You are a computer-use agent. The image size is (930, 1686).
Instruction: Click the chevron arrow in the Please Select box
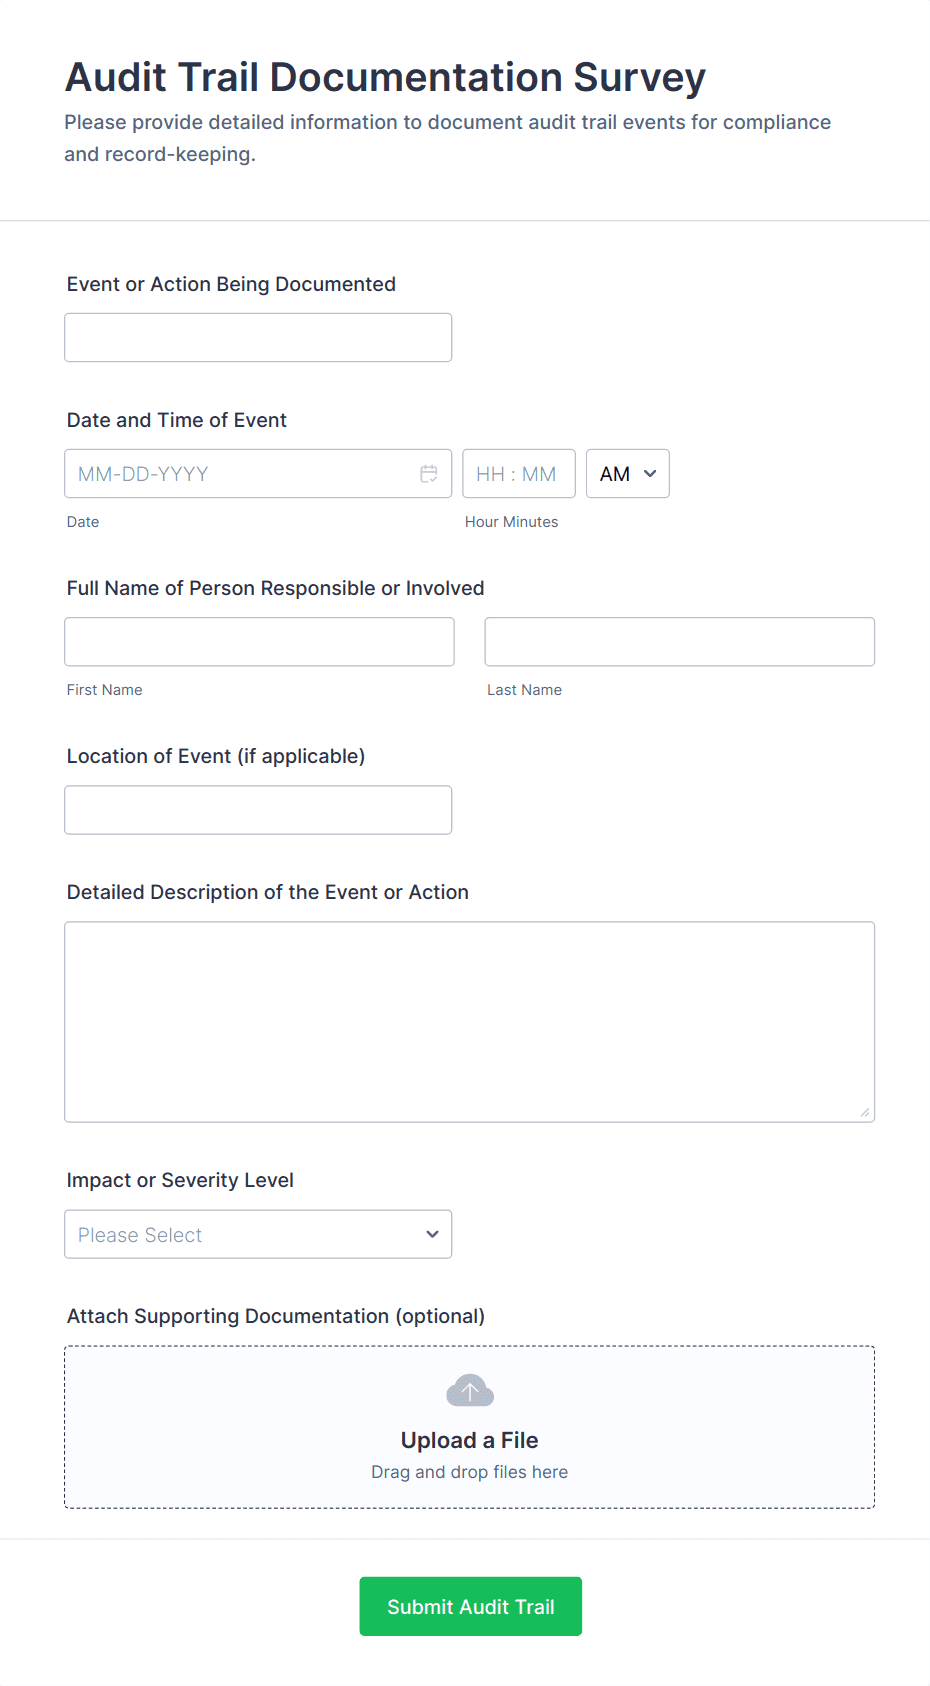pyautogui.click(x=432, y=1235)
